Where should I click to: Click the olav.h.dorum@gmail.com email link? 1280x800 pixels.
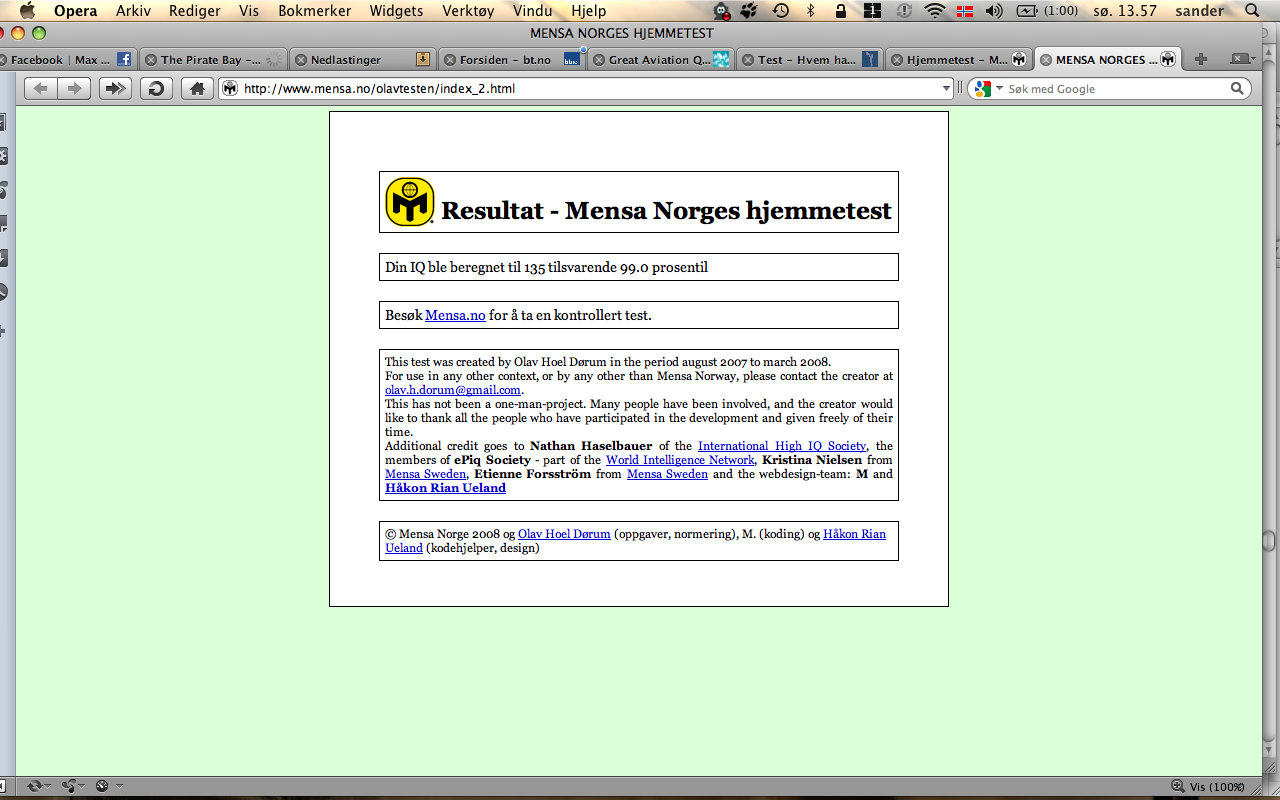[453, 390]
